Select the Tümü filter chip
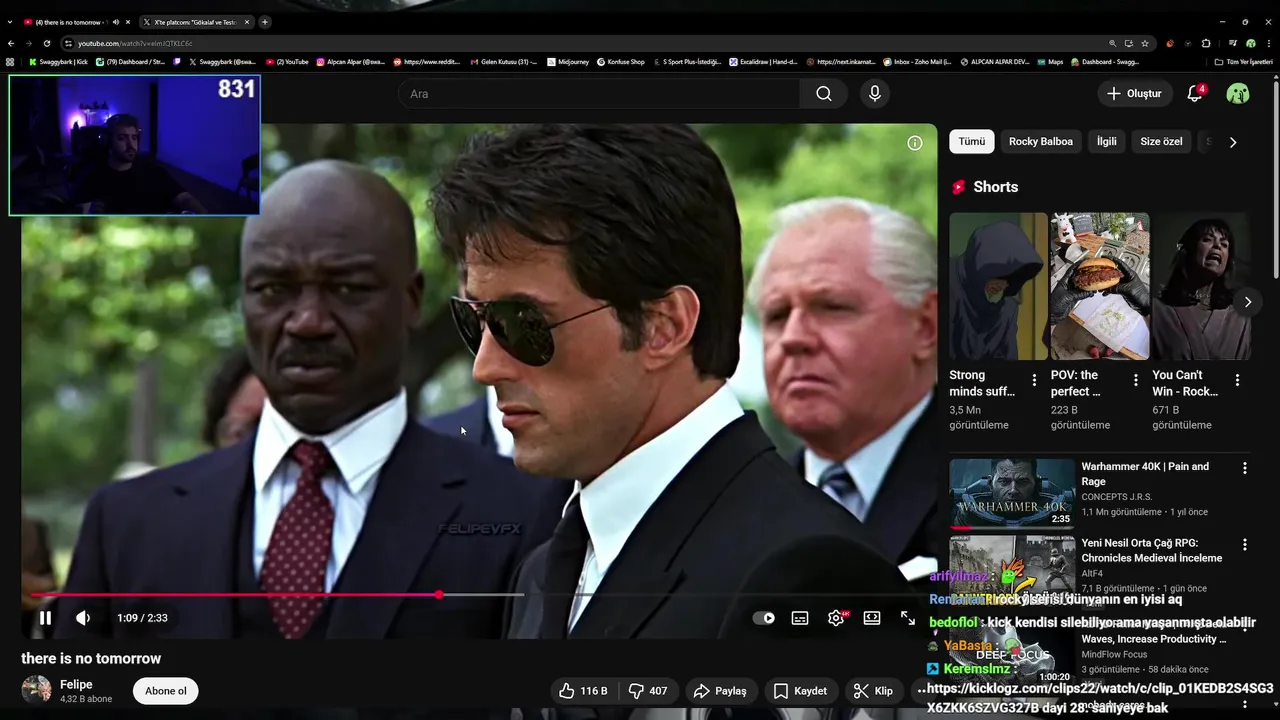 pos(972,142)
